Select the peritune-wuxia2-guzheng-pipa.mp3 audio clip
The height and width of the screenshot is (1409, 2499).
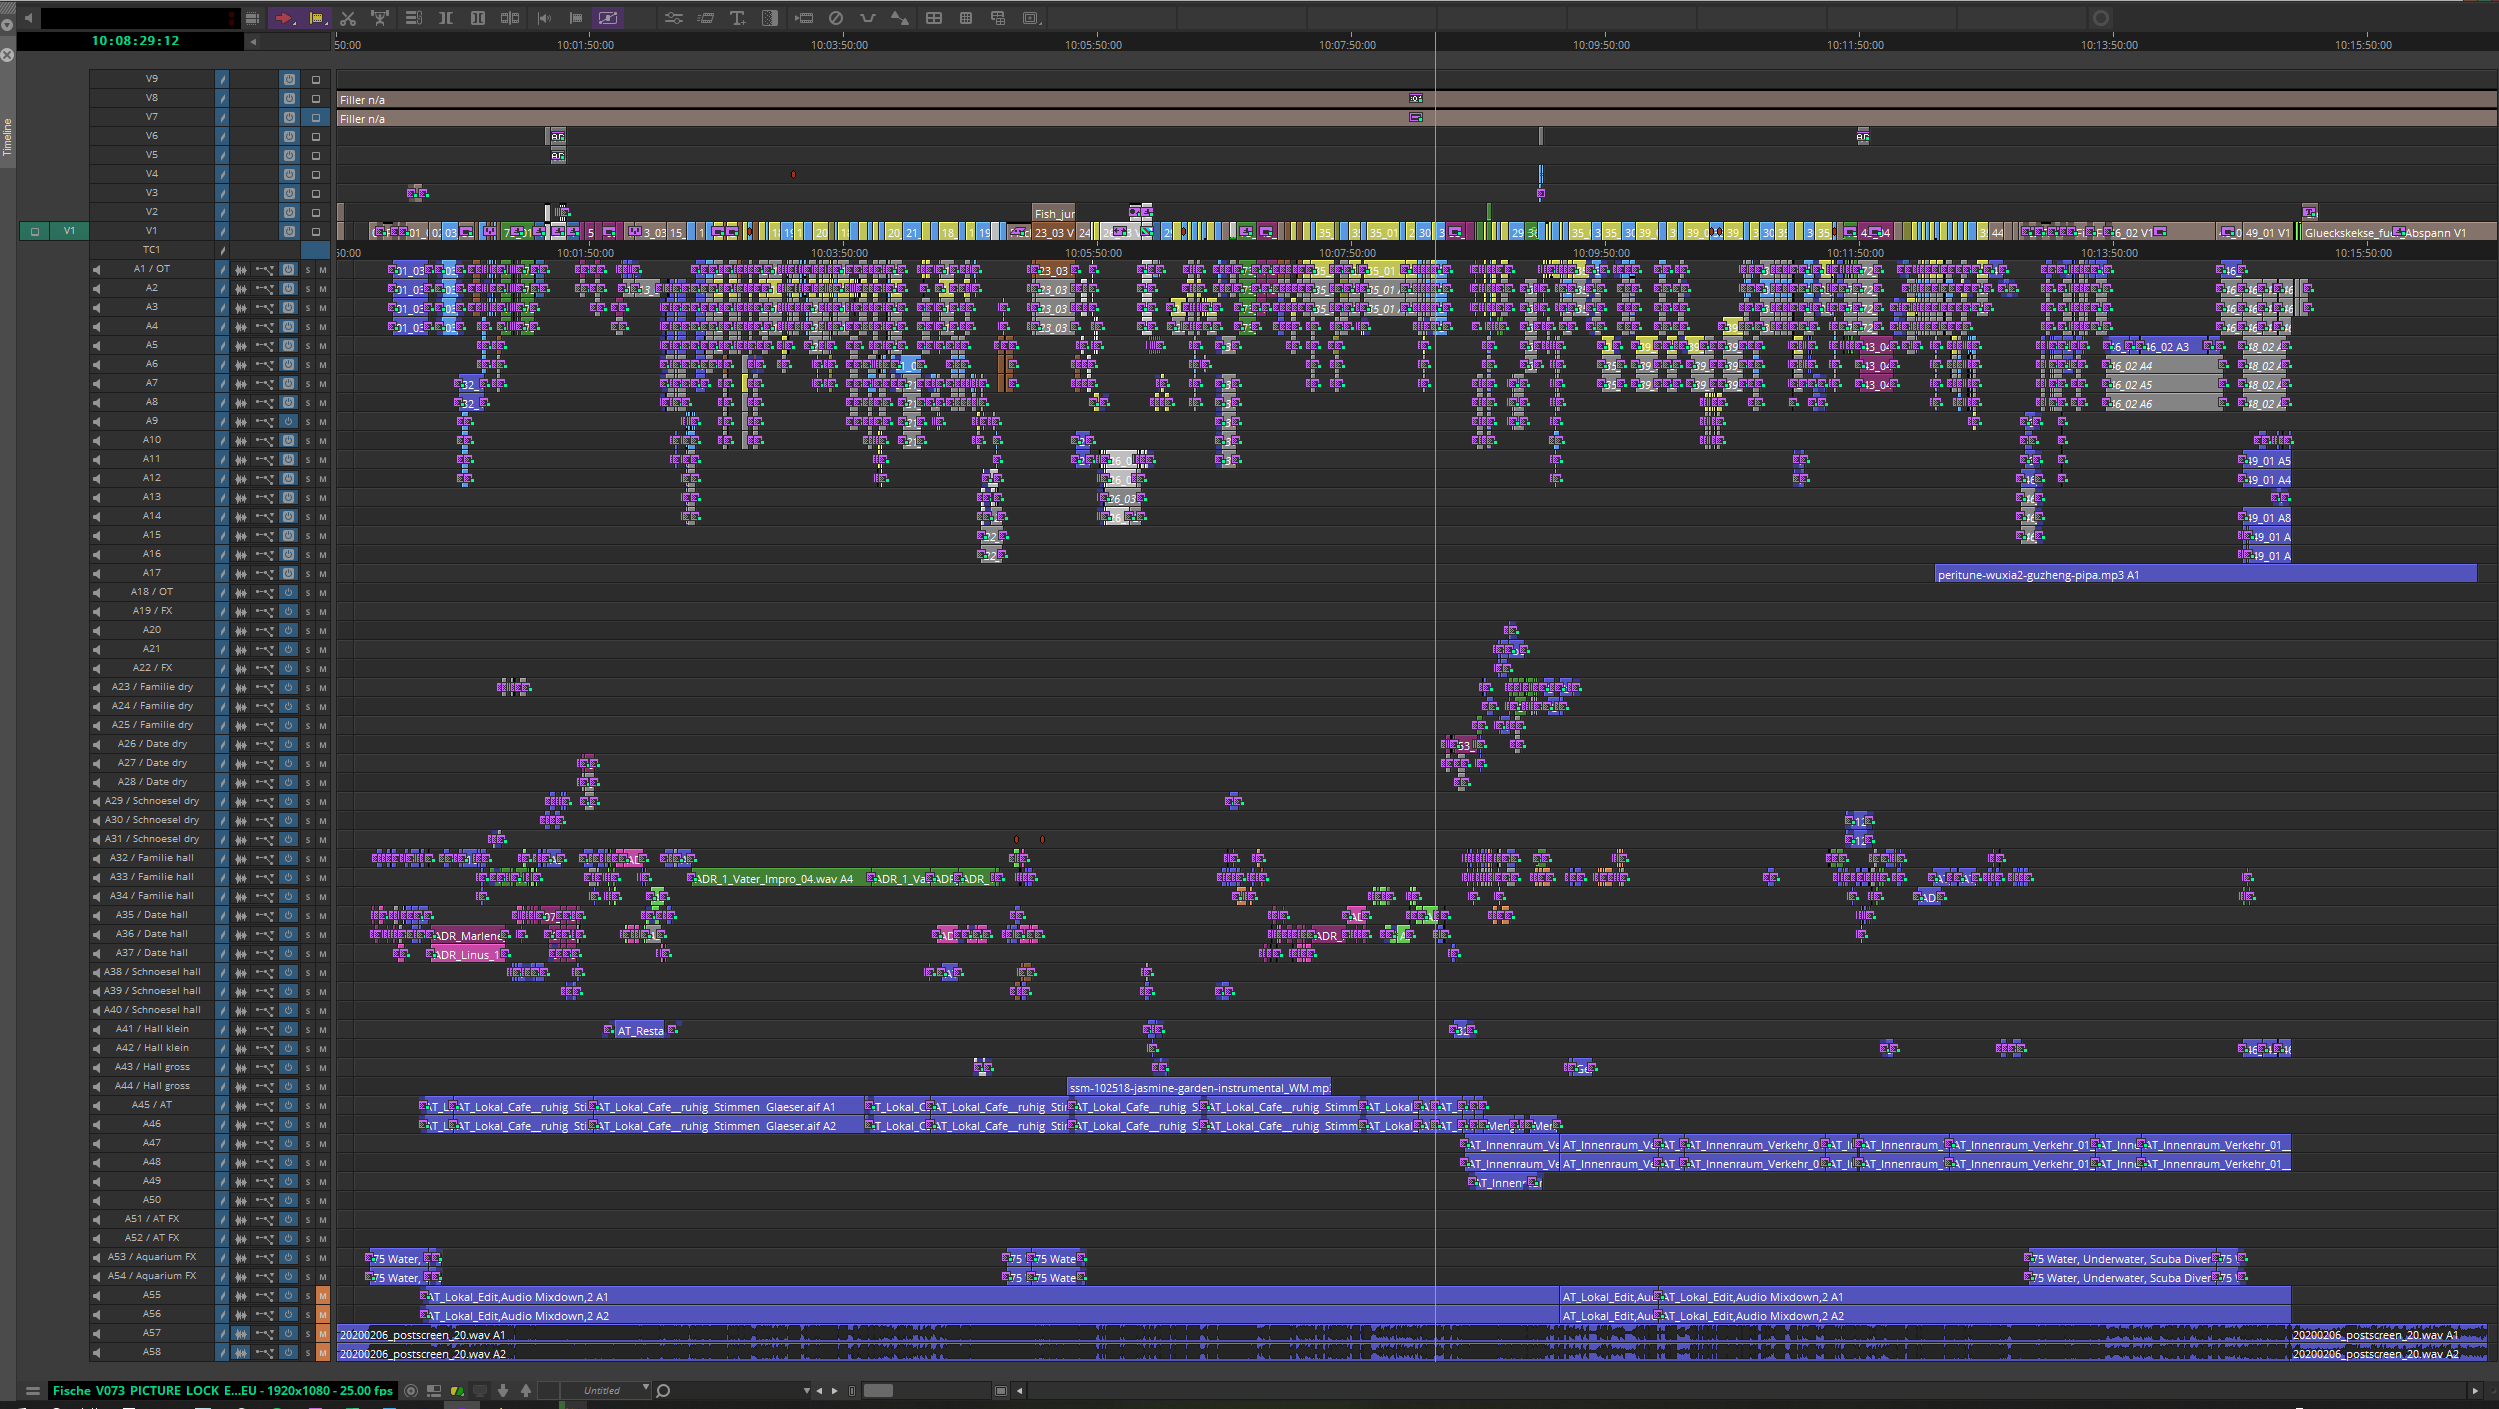pos(2206,574)
